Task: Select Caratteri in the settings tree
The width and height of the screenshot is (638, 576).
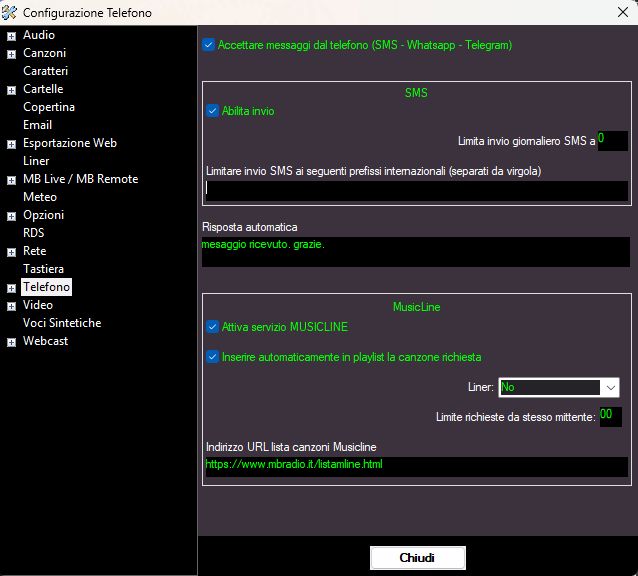Action: [45, 71]
